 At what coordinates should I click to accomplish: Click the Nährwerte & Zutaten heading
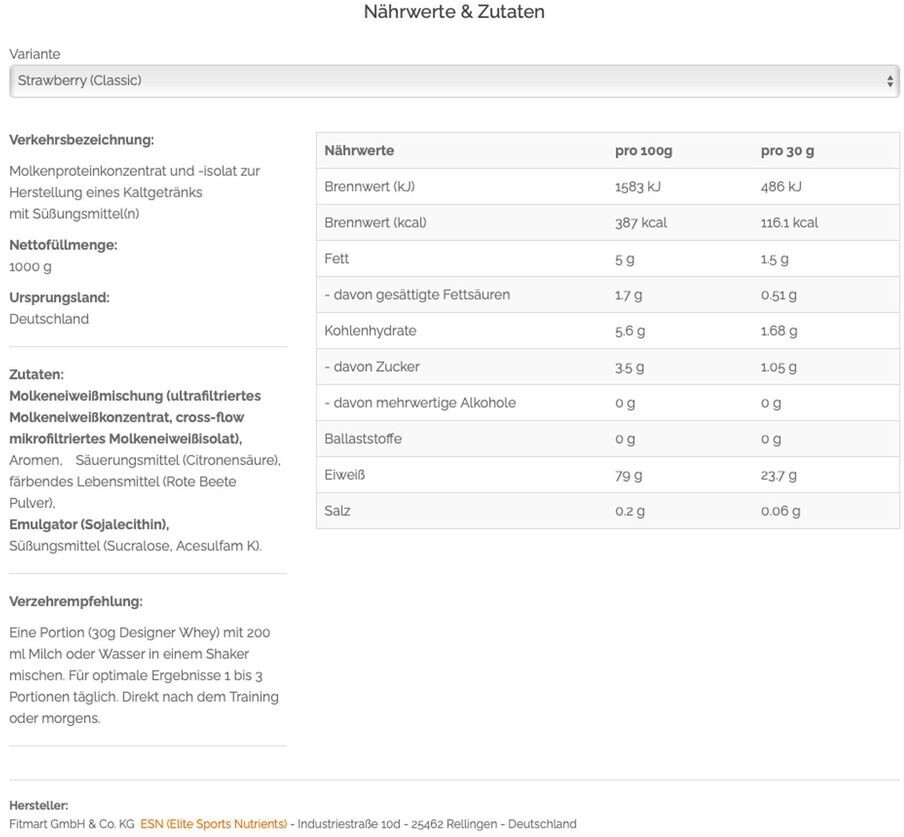[x=454, y=12]
